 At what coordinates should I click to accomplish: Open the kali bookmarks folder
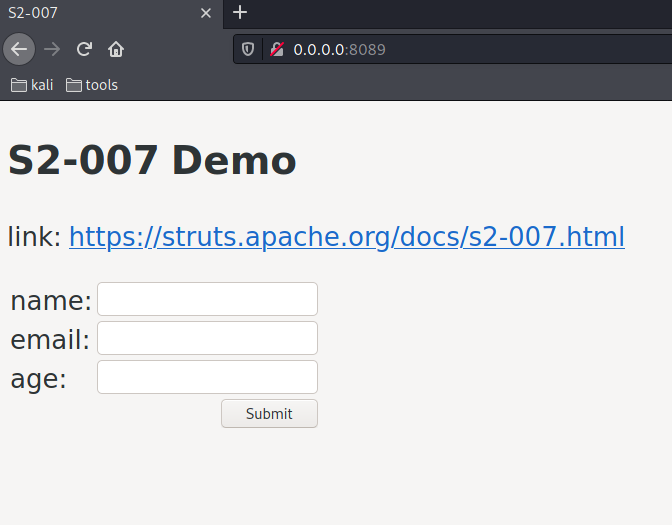point(32,85)
